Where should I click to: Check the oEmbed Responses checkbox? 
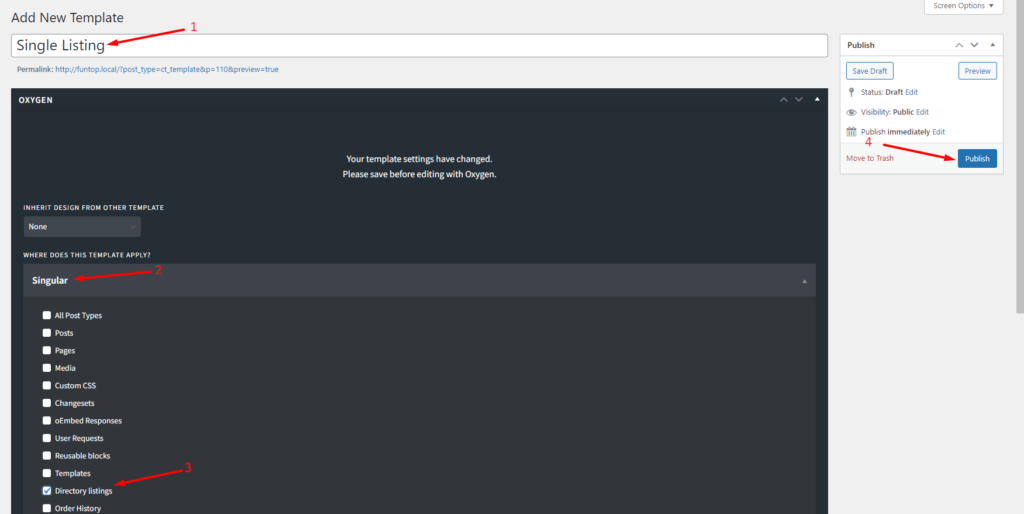point(47,421)
